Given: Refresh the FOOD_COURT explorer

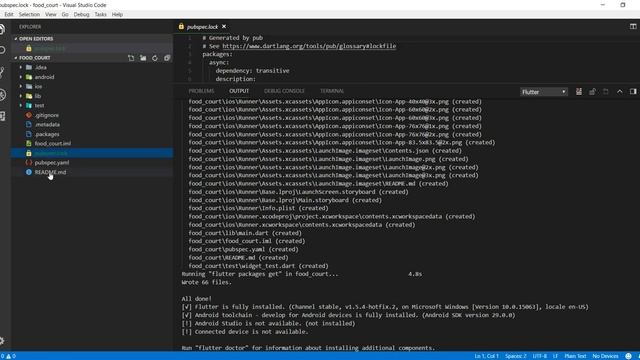Looking at the screenshot, I should click(x=155, y=58).
